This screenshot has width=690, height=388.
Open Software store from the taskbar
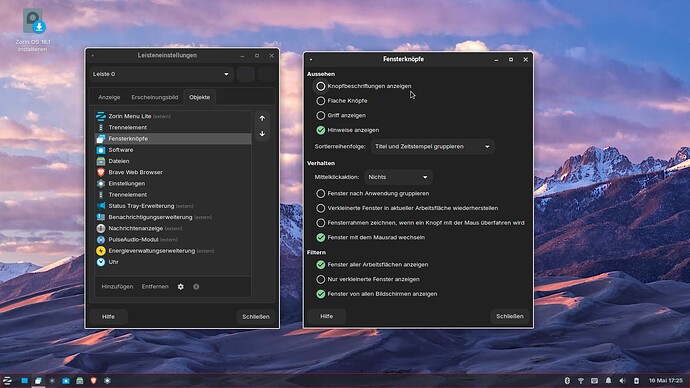point(66,381)
